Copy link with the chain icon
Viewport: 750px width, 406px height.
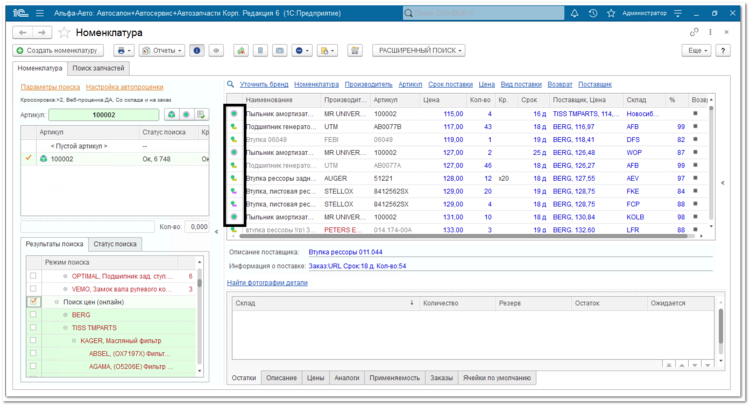(x=694, y=32)
